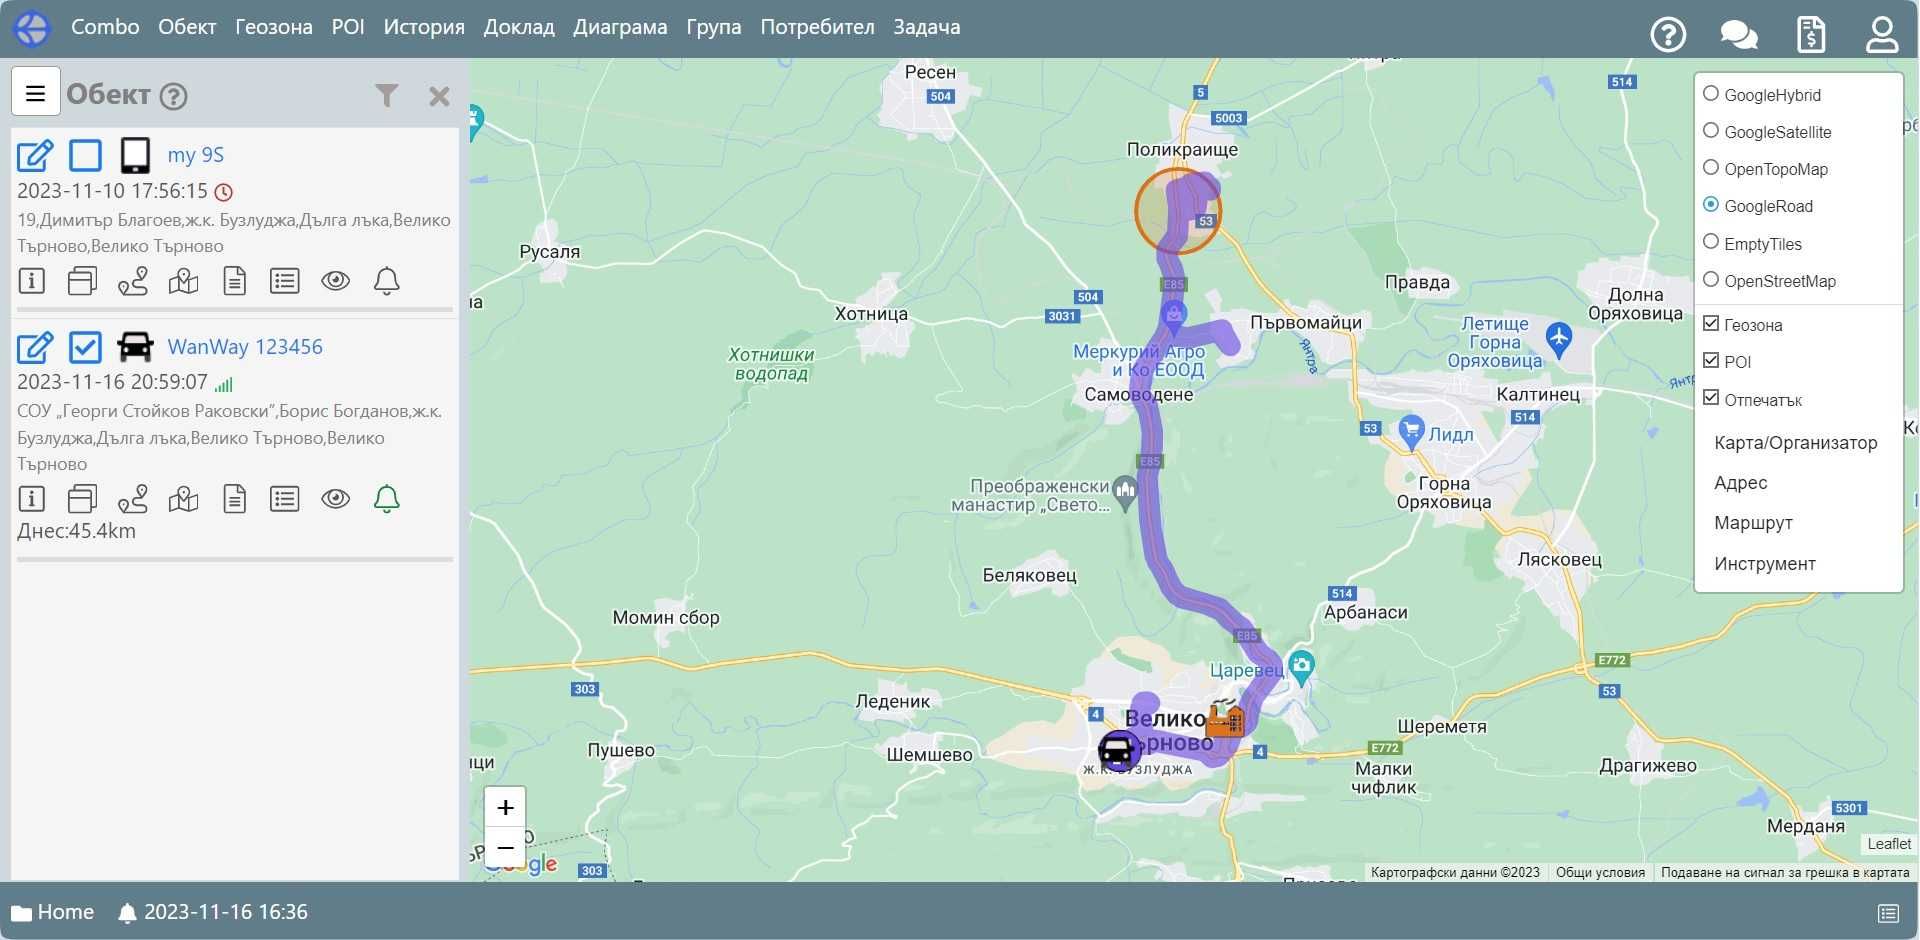Toggle eye tracking for my 9S
This screenshot has width=1920, height=940.
pos(336,281)
